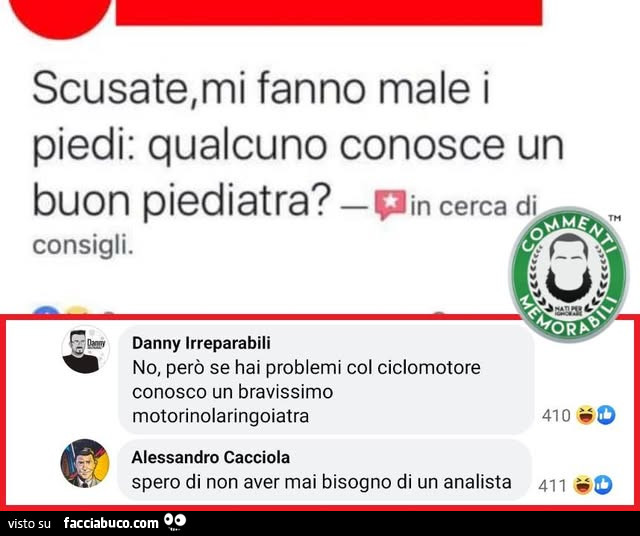
Task: Click the comment about 'analista'
Action: pyautogui.click(x=324, y=470)
